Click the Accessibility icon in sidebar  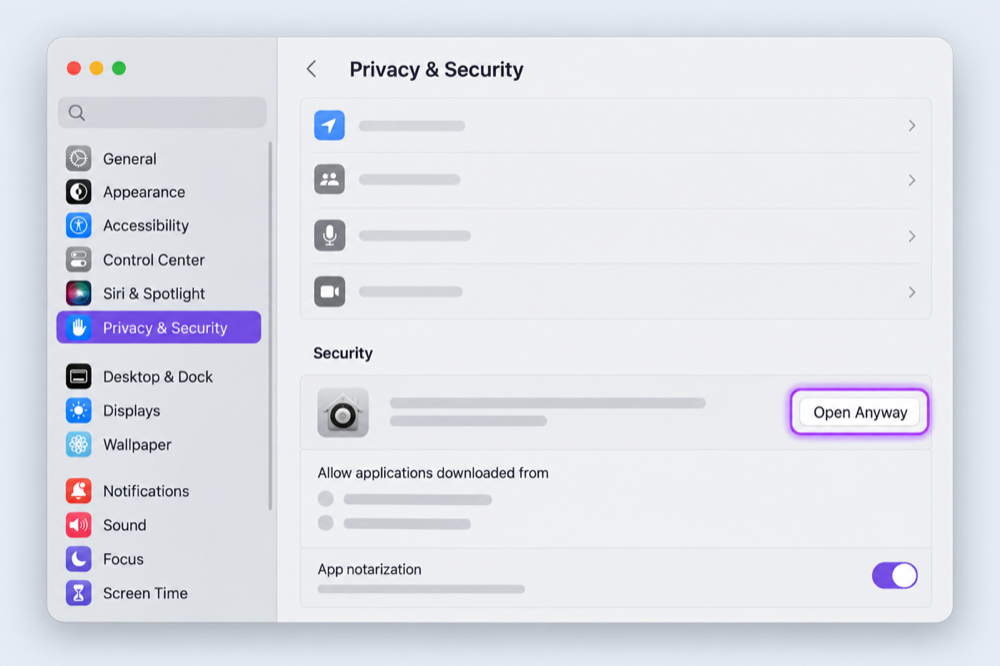click(x=78, y=225)
